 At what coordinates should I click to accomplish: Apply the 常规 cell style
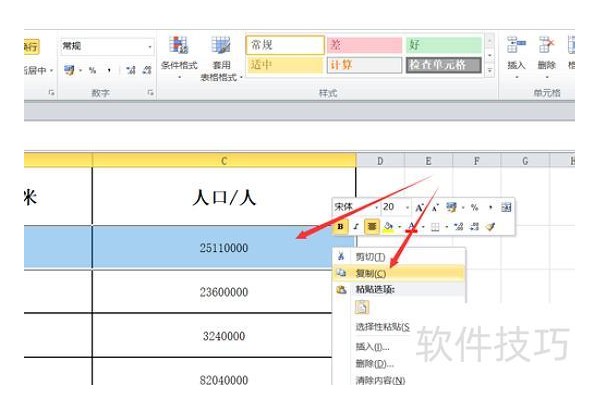click(x=285, y=45)
